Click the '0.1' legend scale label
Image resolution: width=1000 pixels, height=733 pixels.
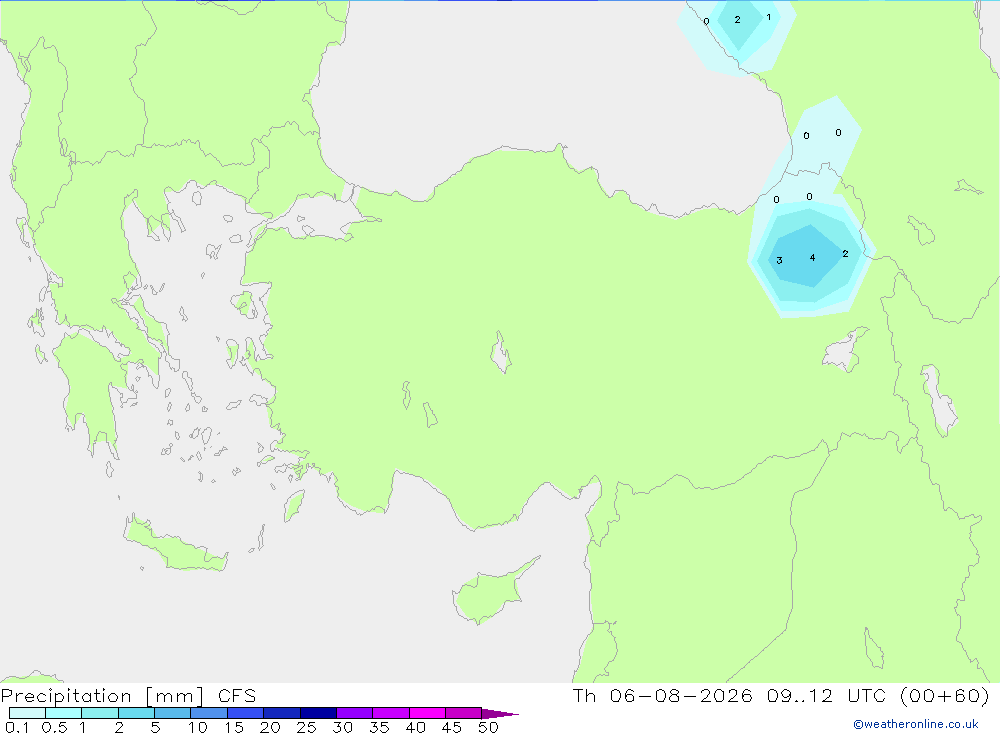[x=17, y=727]
